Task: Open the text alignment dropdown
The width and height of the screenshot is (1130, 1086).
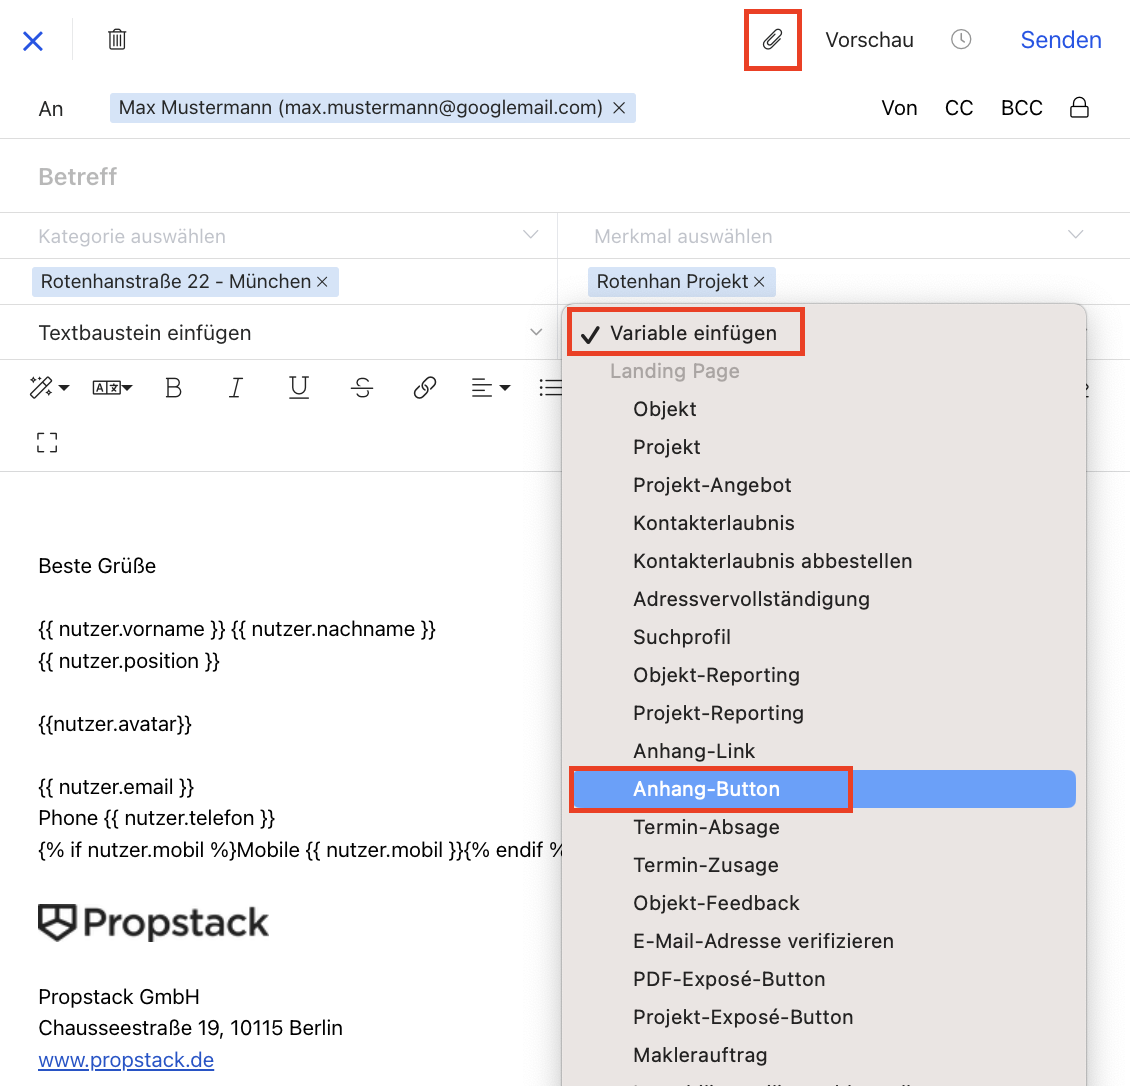Action: click(490, 388)
